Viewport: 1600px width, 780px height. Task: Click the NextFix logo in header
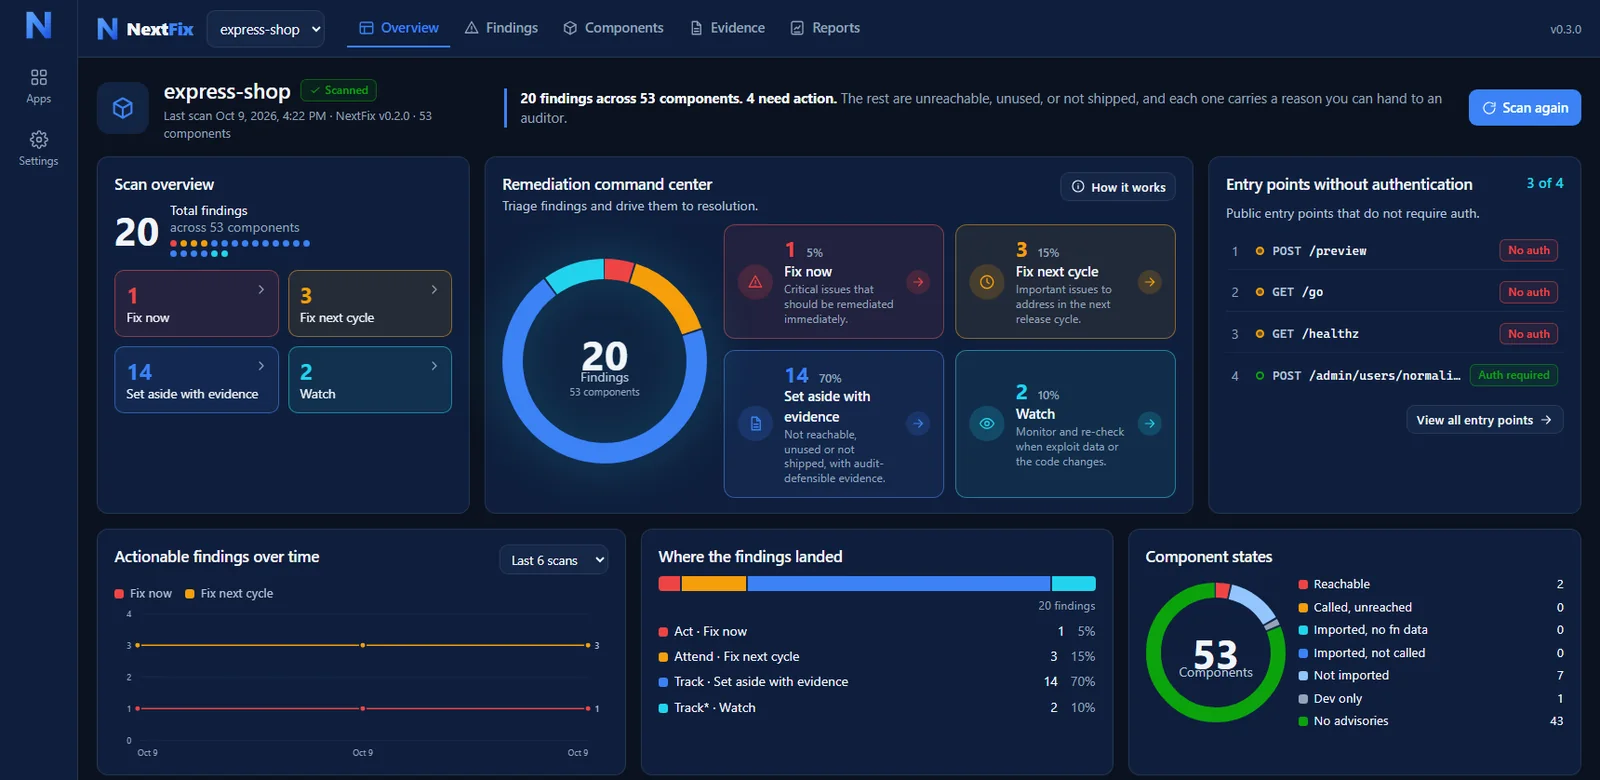146,29
